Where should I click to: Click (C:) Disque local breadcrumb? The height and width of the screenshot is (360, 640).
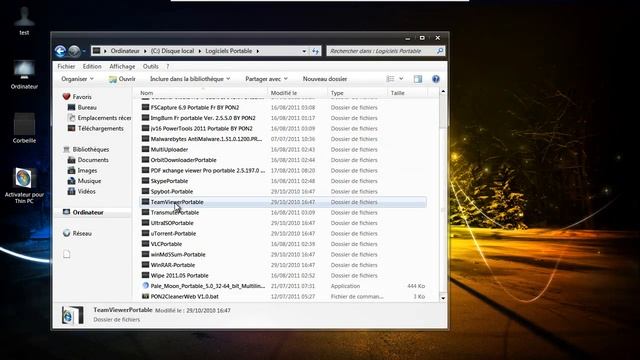172,51
